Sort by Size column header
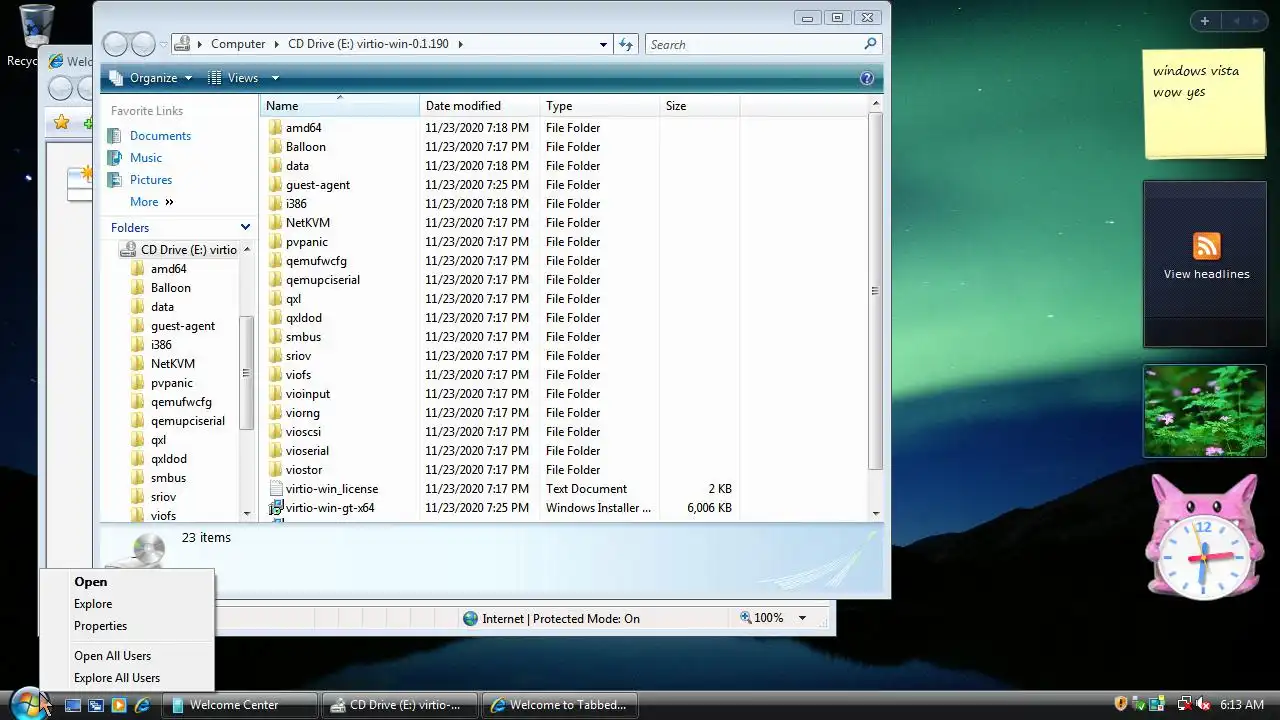The image size is (1280, 720). 700,106
